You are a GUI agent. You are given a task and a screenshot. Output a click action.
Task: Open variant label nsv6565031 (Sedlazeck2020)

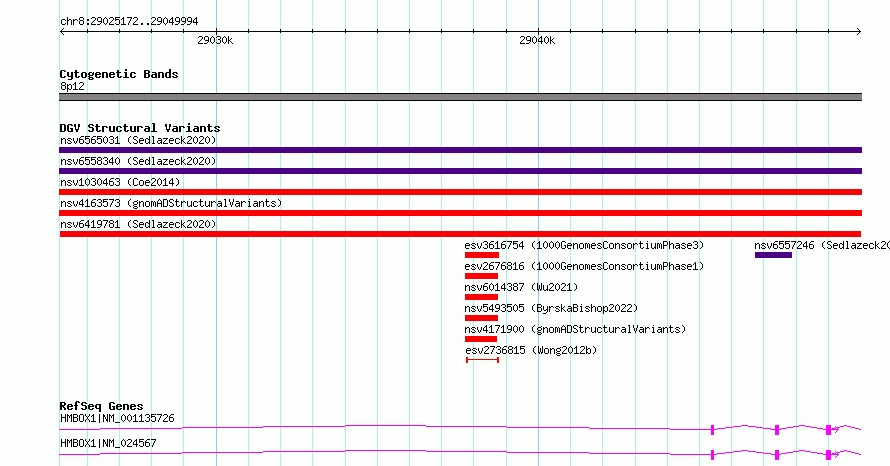[138, 140]
